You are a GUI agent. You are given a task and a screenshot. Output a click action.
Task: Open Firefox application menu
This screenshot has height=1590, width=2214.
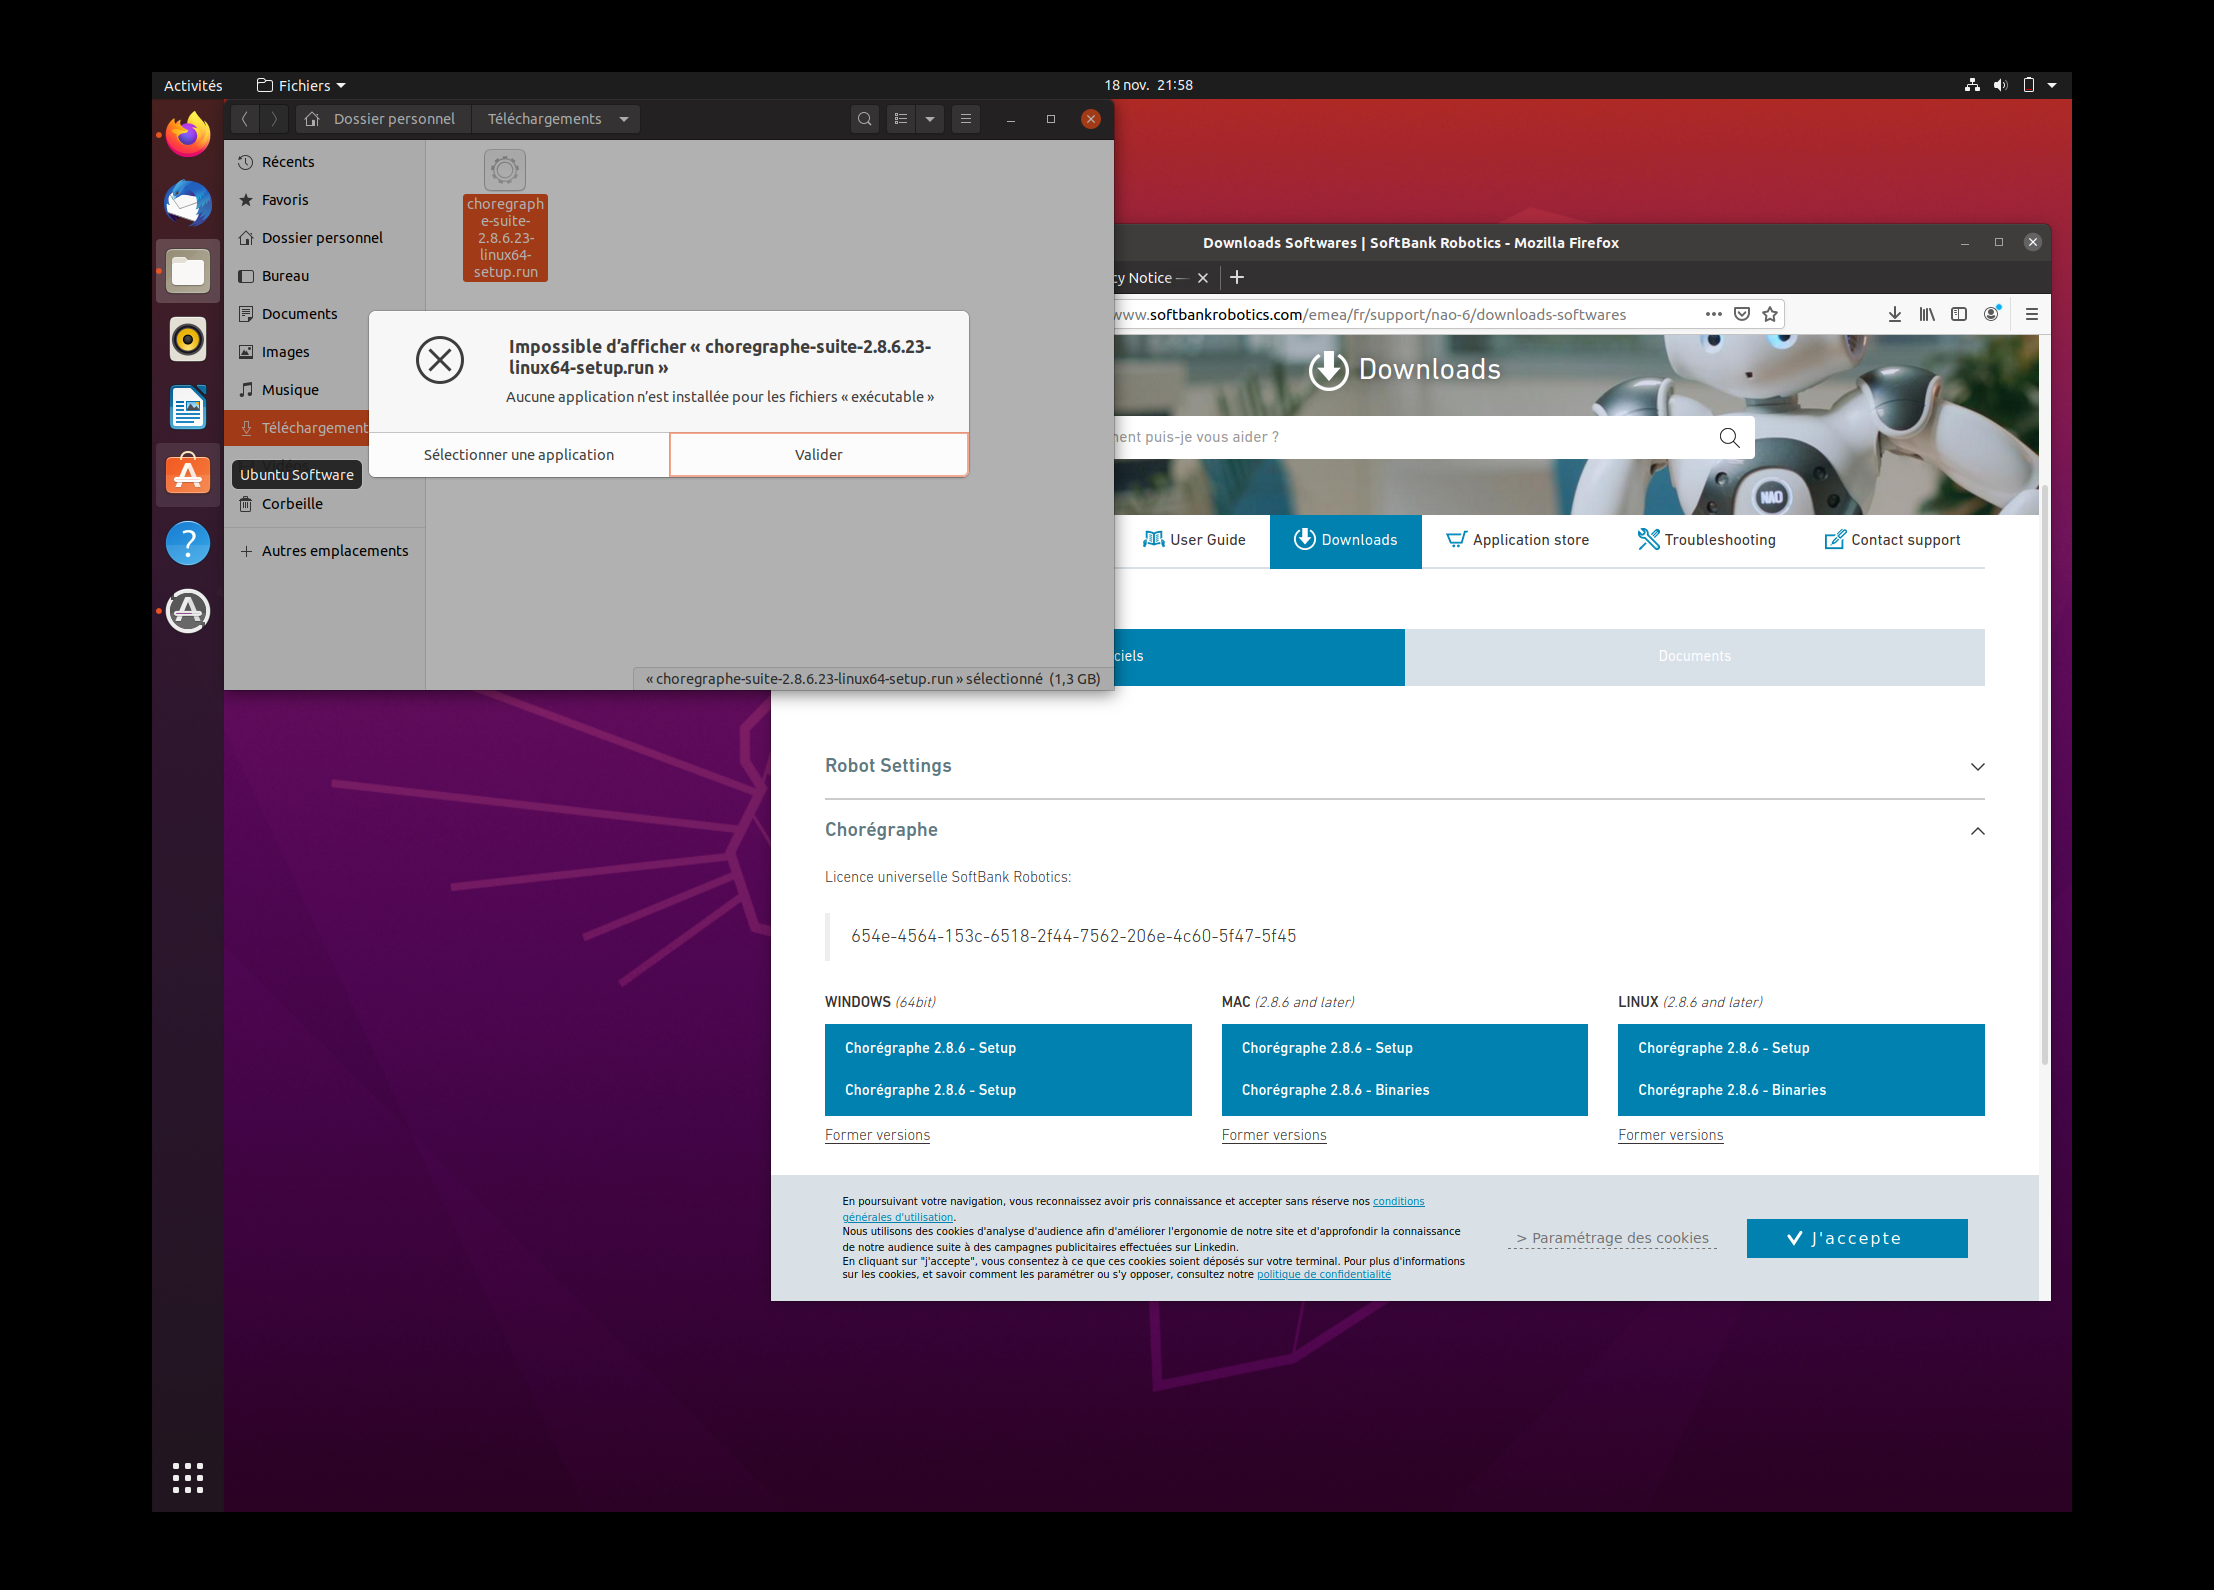(x=2032, y=314)
